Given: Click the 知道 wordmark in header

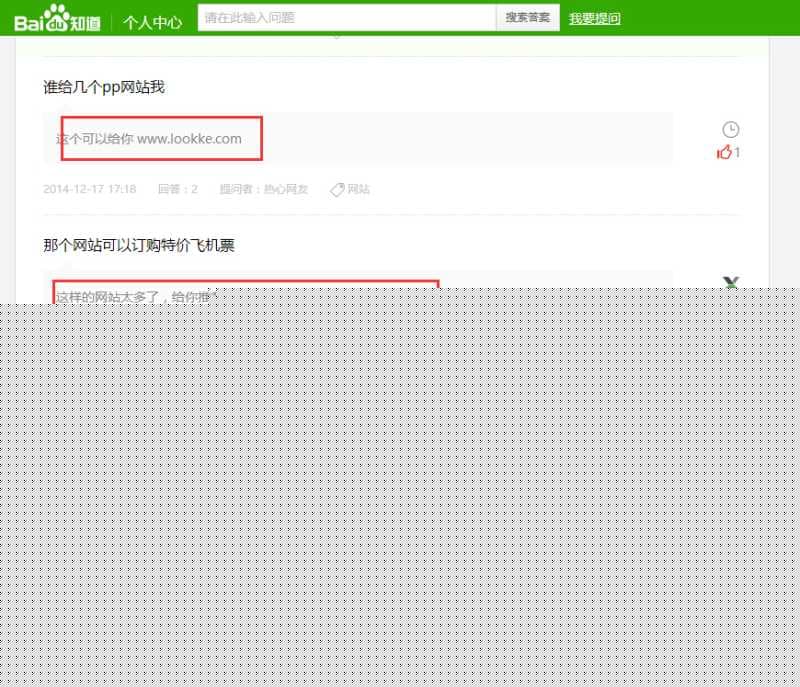Looking at the screenshot, I should click(x=84, y=20).
